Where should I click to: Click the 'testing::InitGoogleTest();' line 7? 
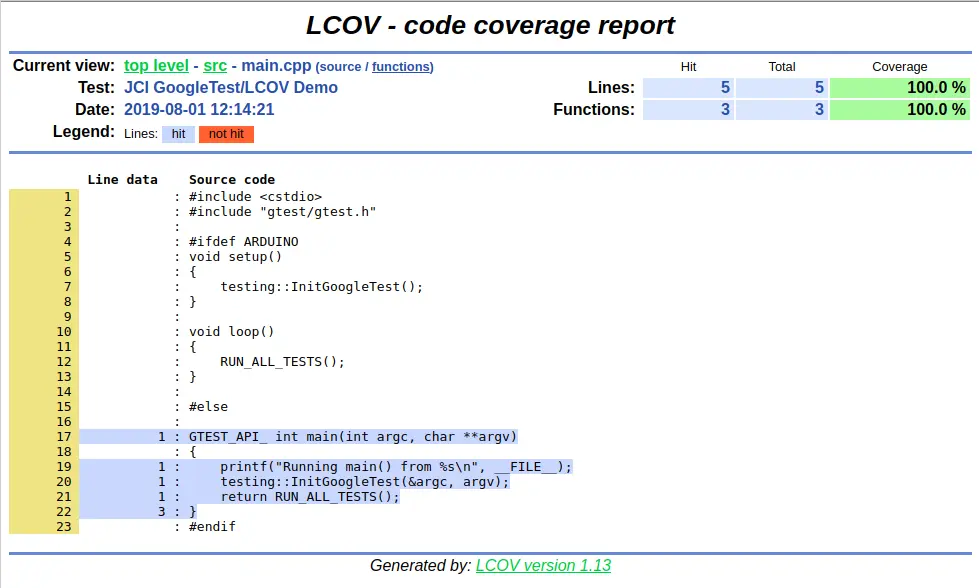click(322, 287)
